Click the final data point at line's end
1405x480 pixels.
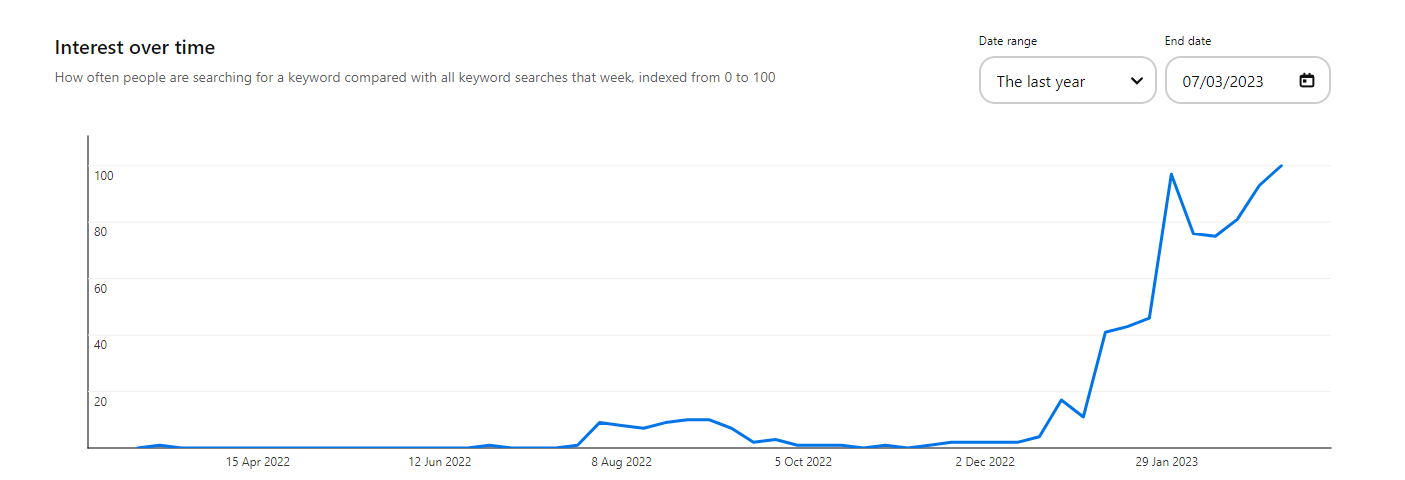[x=1282, y=166]
